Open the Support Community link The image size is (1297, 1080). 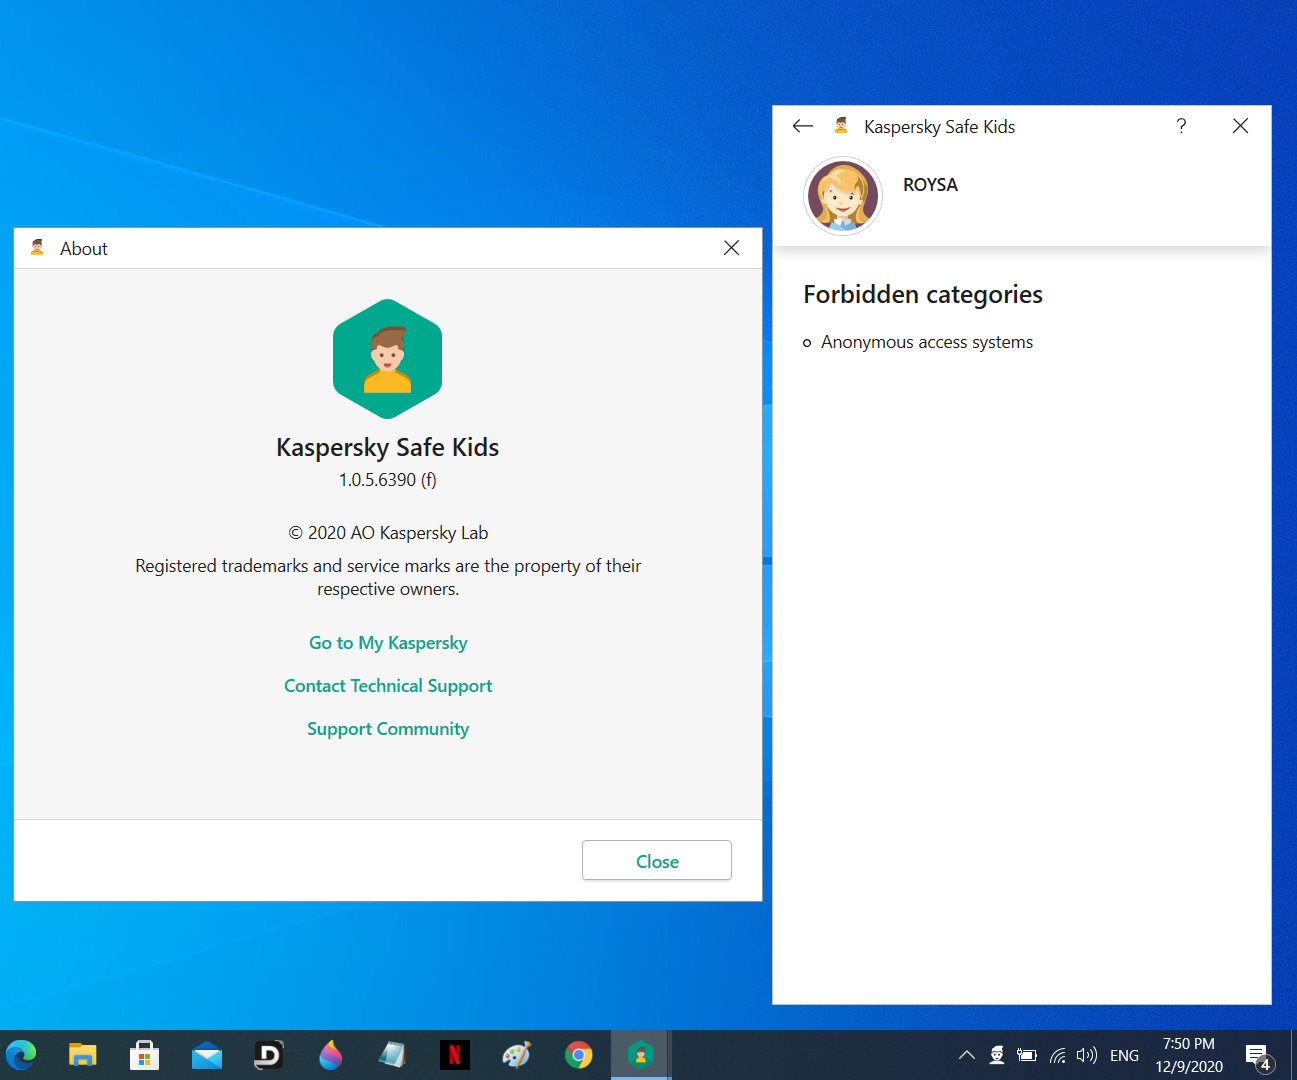388,729
